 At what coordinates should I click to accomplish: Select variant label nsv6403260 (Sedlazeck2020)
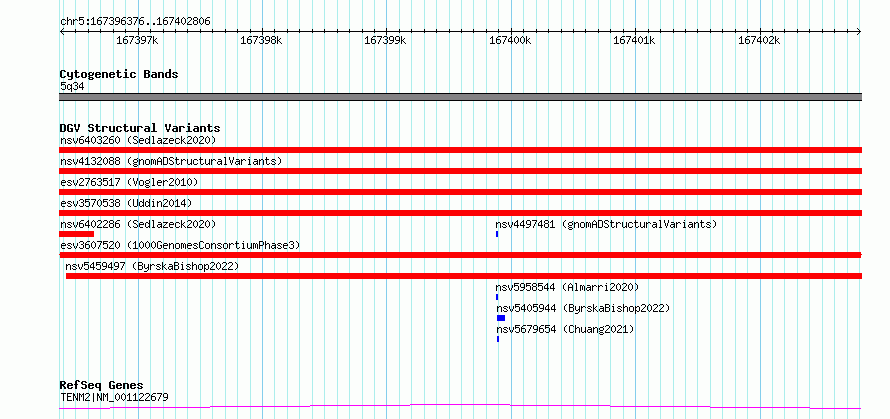point(138,140)
